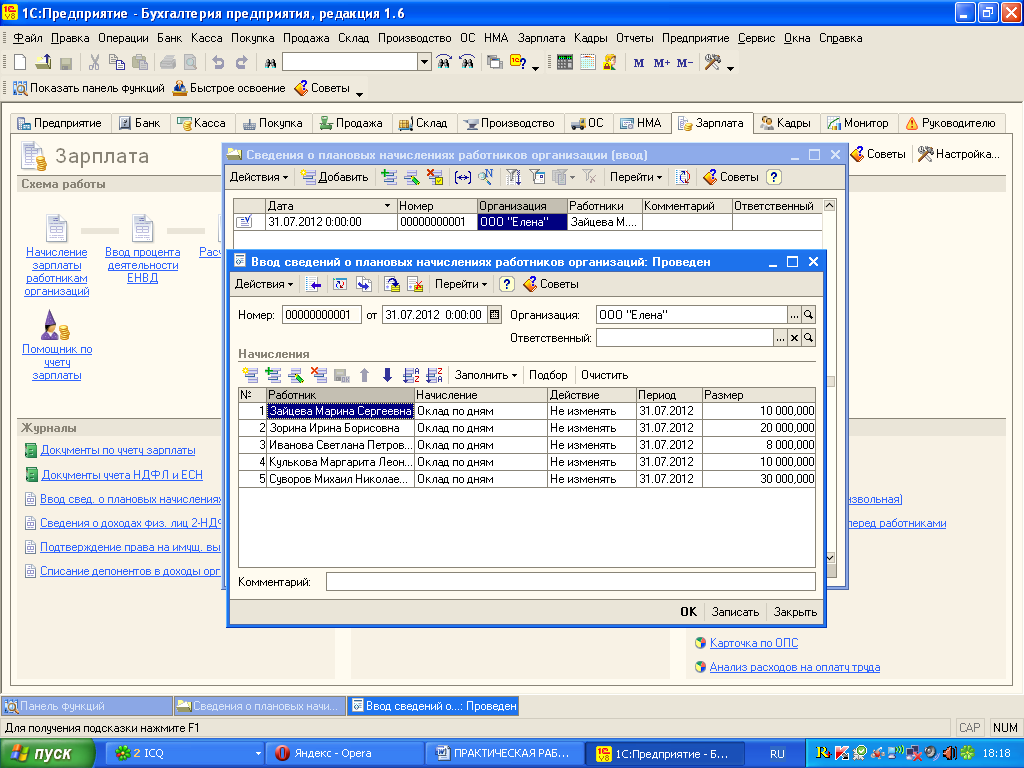This screenshot has height=768, width=1024.
Task: Click Показать панель функций button
Action: [x=89, y=88]
